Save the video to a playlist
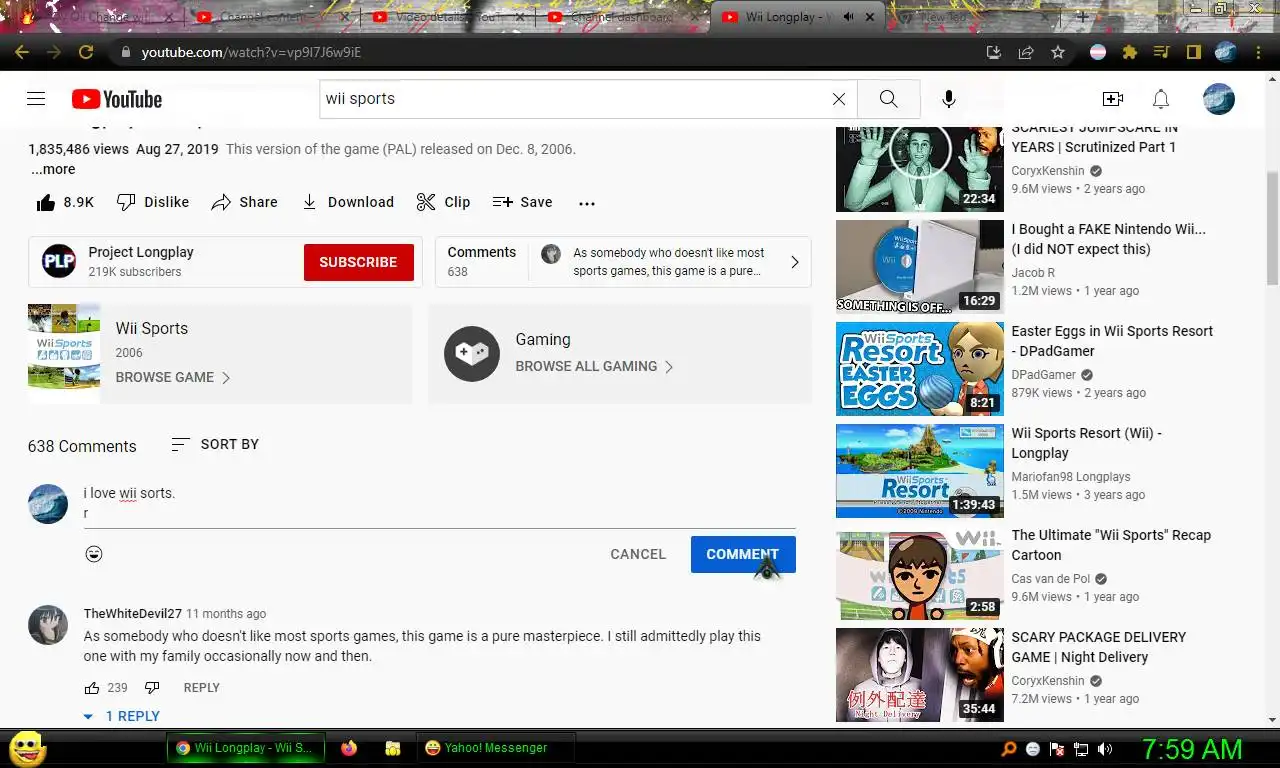The height and width of the screenshot is (768, 1280). point(523,202)
